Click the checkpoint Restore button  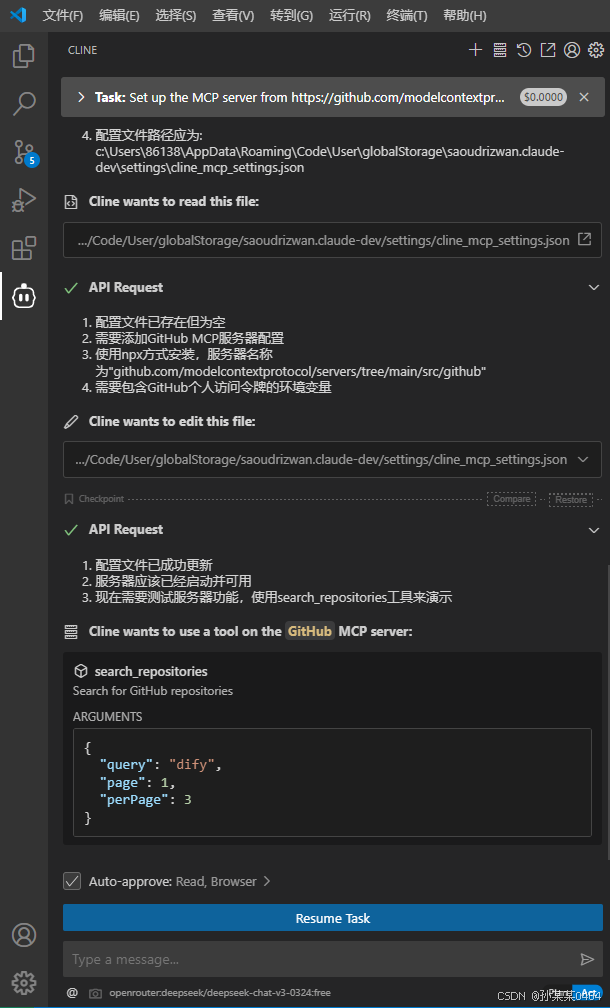click(571, 500)
